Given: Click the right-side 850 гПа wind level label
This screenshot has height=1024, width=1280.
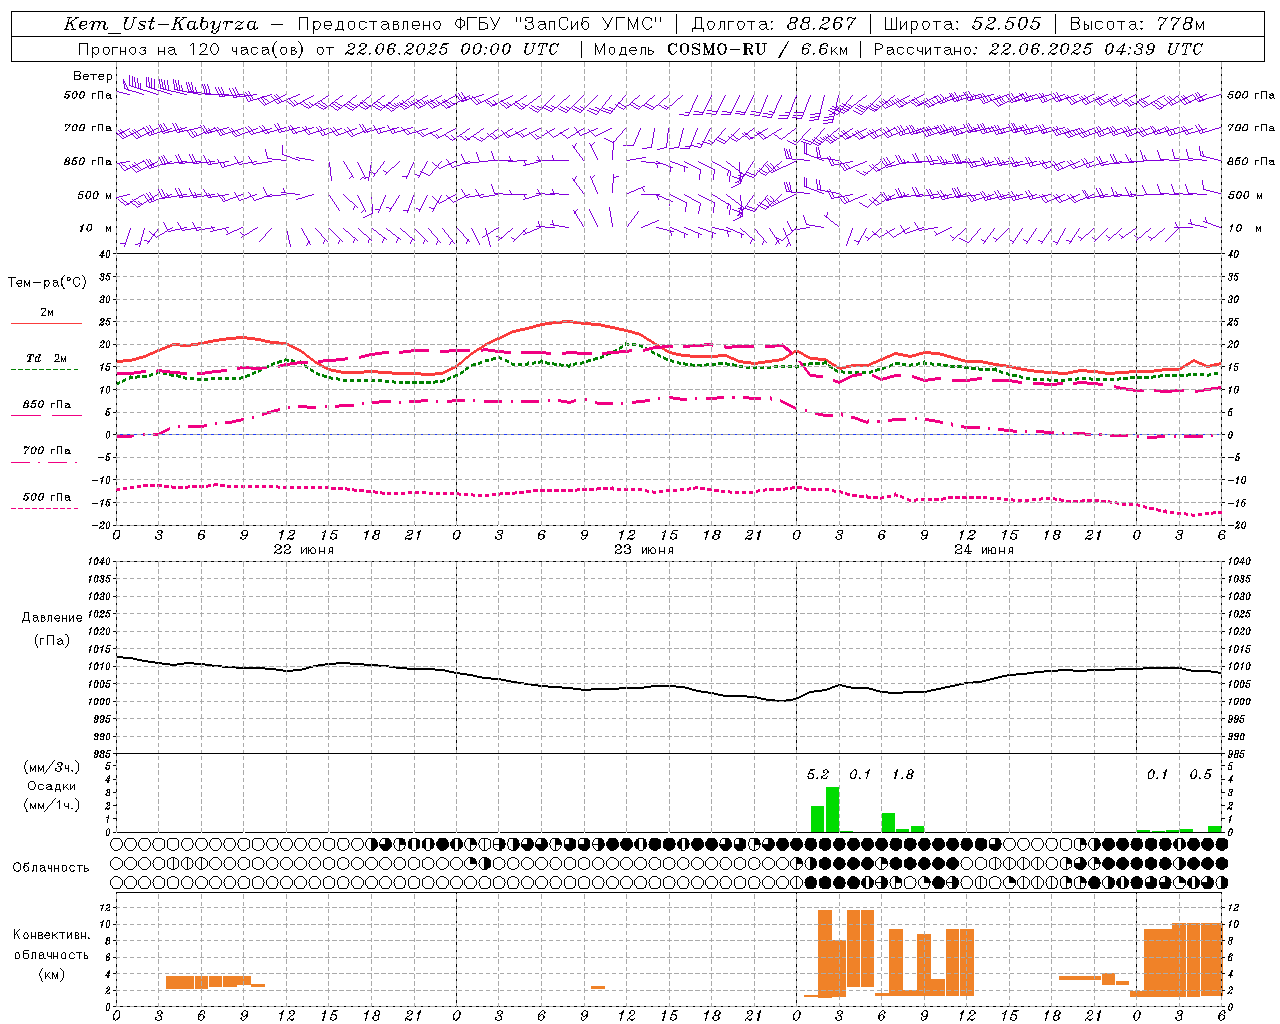Looking at the screenshot, I should (1251, 161).
